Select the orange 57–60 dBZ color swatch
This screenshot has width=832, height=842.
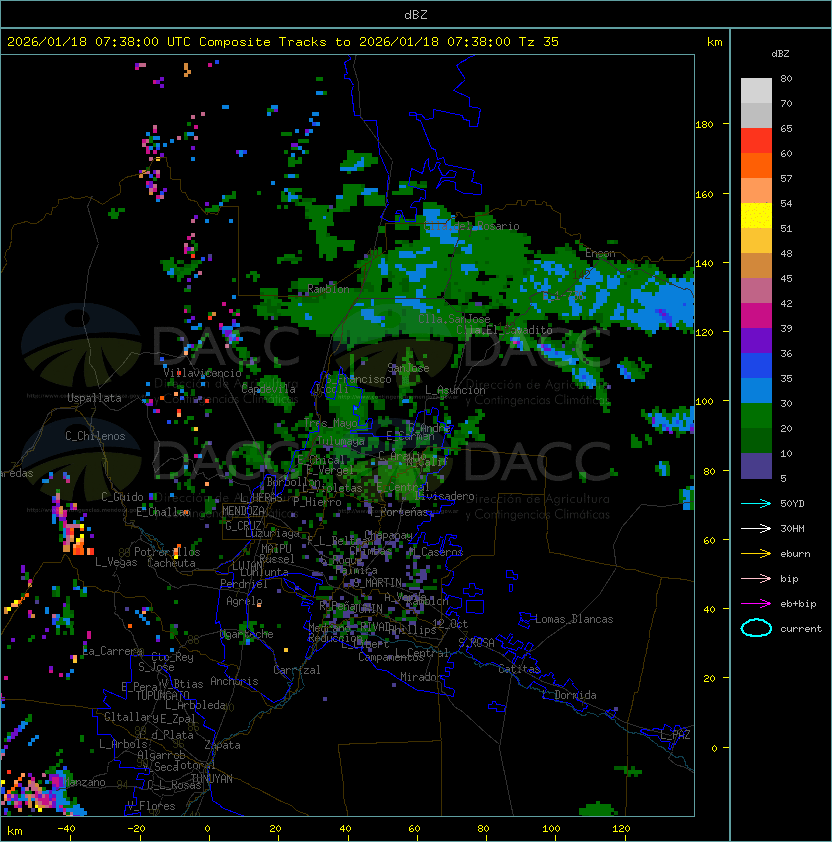[756, 165]
